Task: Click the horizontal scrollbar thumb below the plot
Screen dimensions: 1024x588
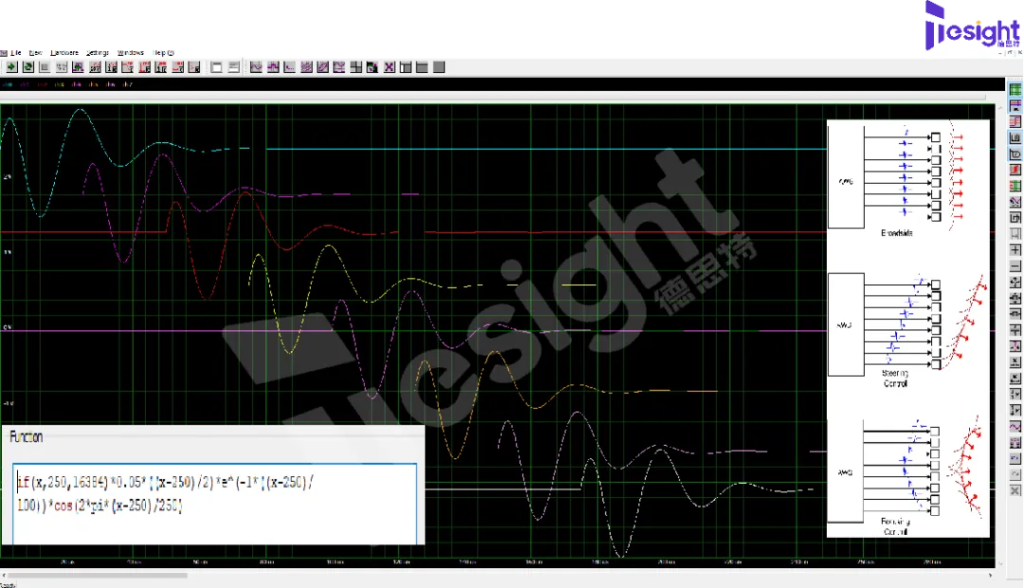Action: (x=97, y=576)
